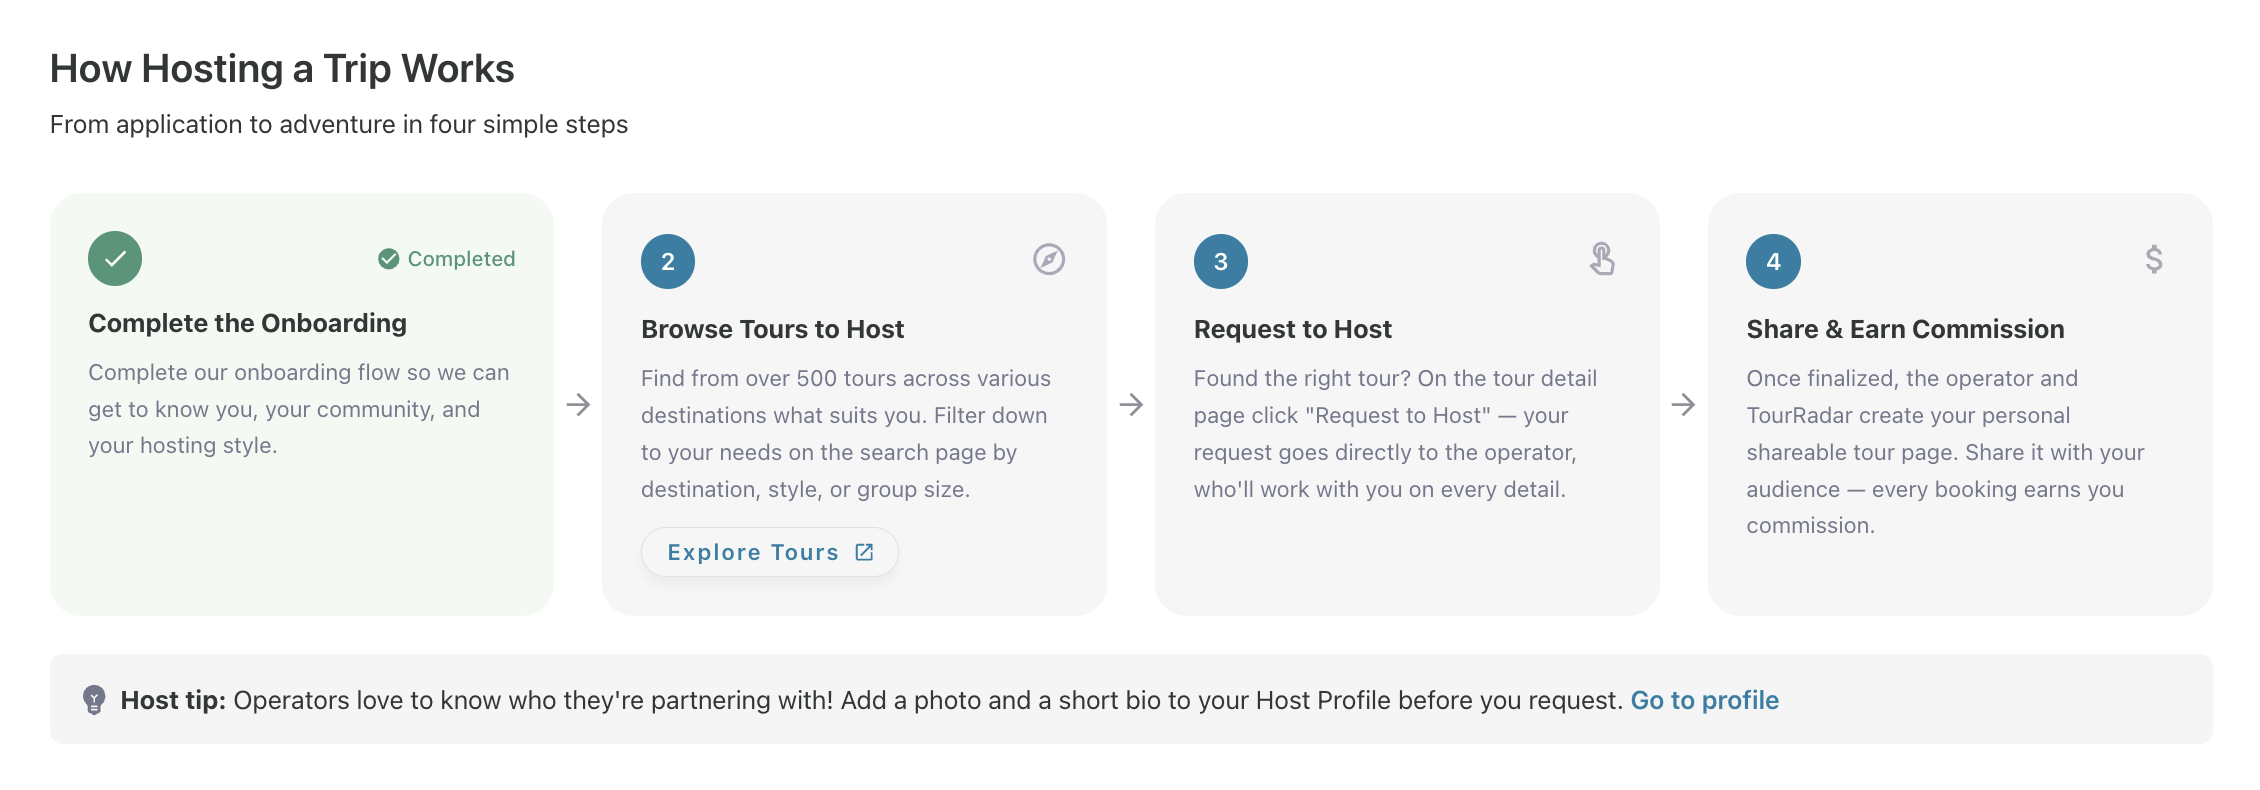Click the tap hand icon in Request card
Image resolution: width=2260 pixels, height=790 pixels.
[x=1602, y=259]
